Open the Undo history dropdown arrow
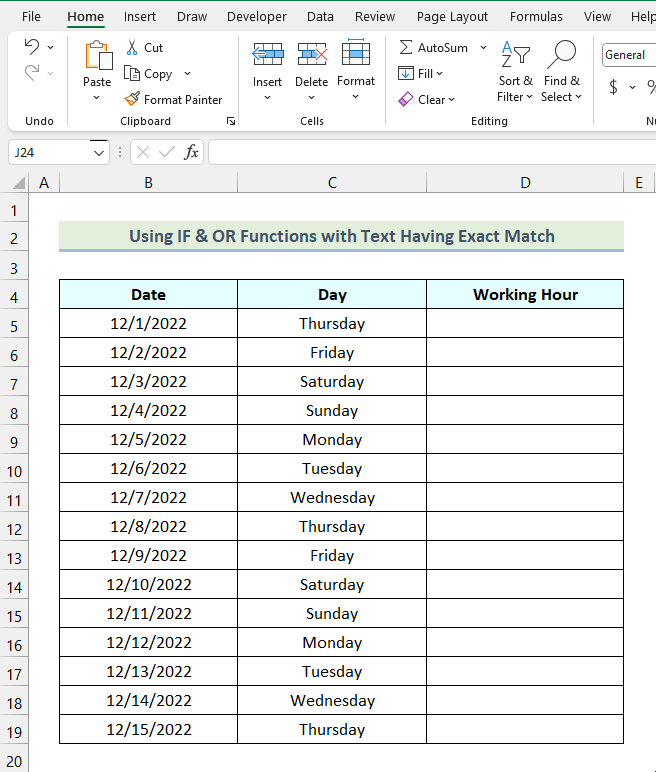This screenshot has height=772, width=656. pos(50,47)
